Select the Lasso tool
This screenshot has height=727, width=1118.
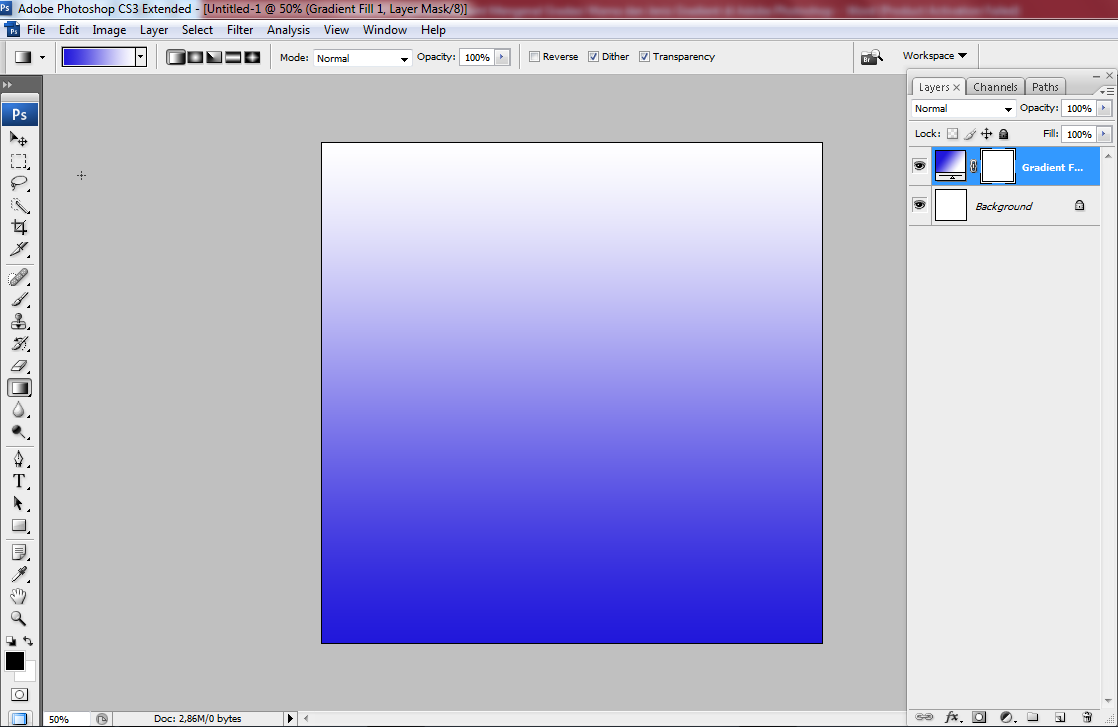point(18,184)
